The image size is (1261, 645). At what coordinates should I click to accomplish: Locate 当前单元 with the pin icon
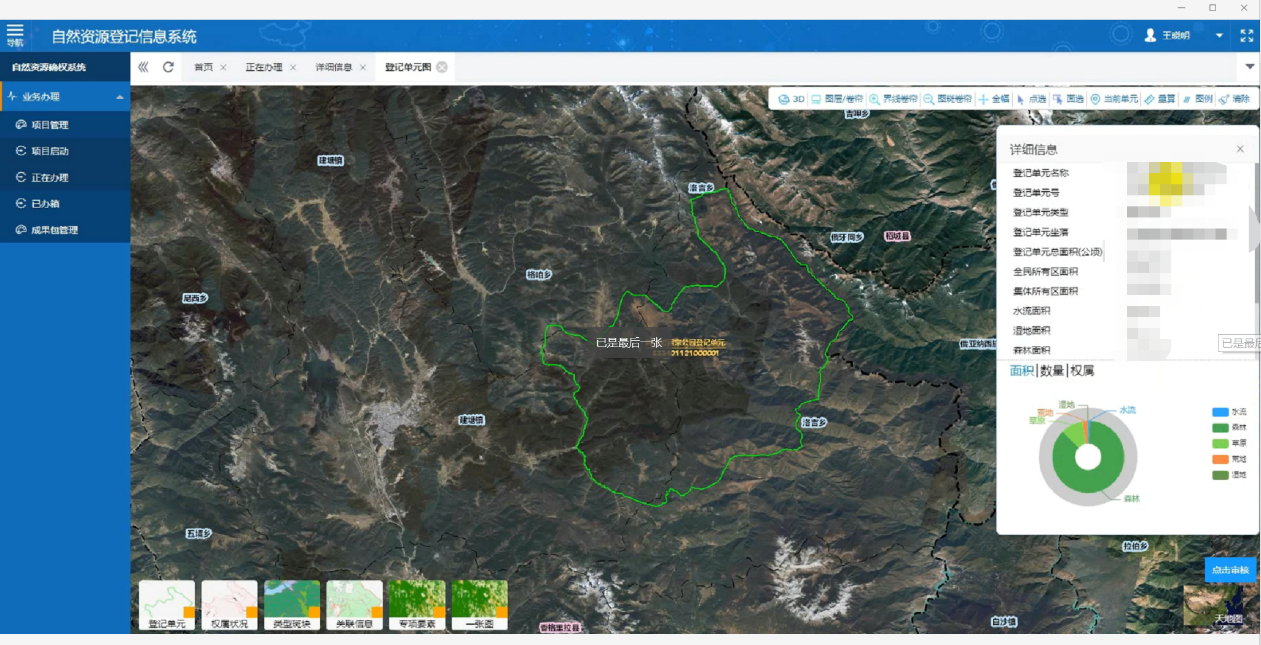coord(1114,99)
